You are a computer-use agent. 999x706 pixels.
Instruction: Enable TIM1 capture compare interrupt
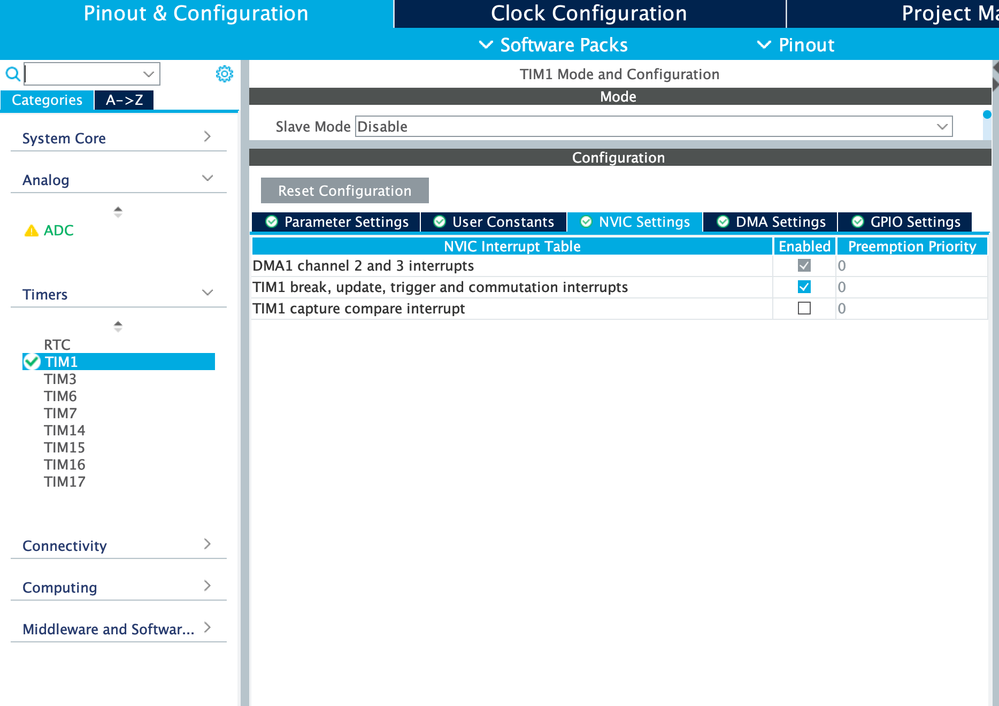pyautogui.click(x=804, y=308)
